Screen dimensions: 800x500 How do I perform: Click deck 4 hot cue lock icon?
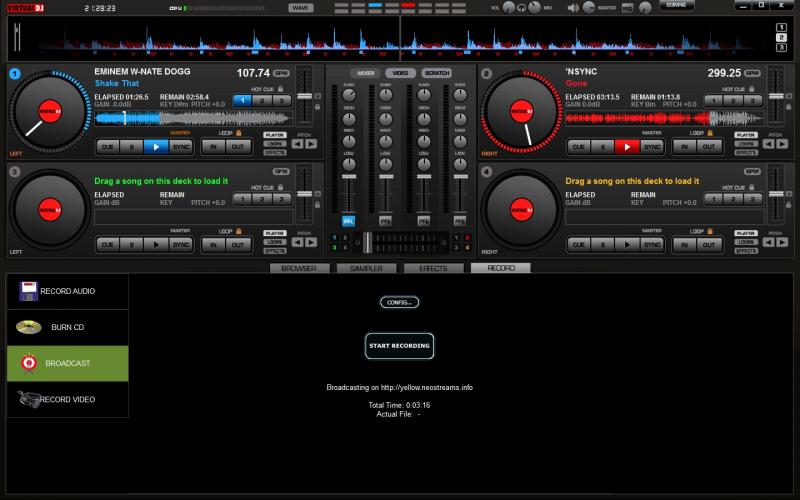[x=752, y=187]
